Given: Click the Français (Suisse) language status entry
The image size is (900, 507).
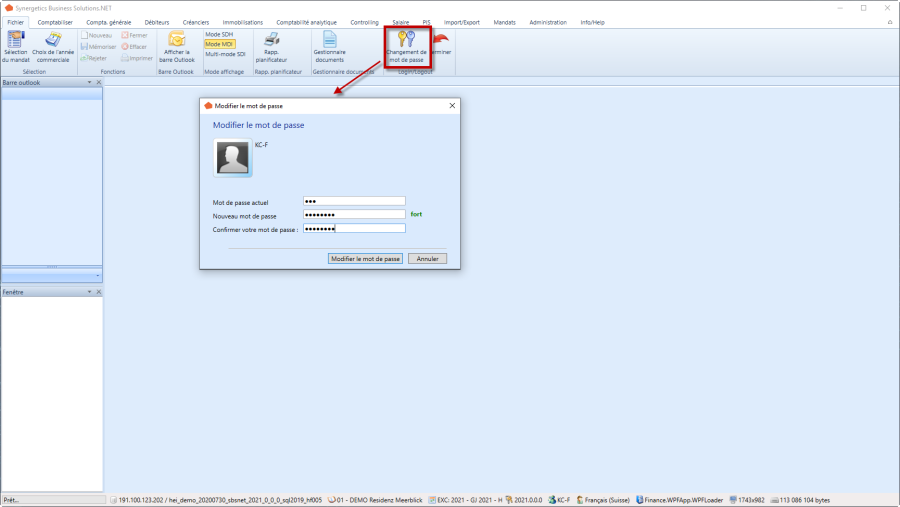Looking at the screenshot, I should coord(603,500).
